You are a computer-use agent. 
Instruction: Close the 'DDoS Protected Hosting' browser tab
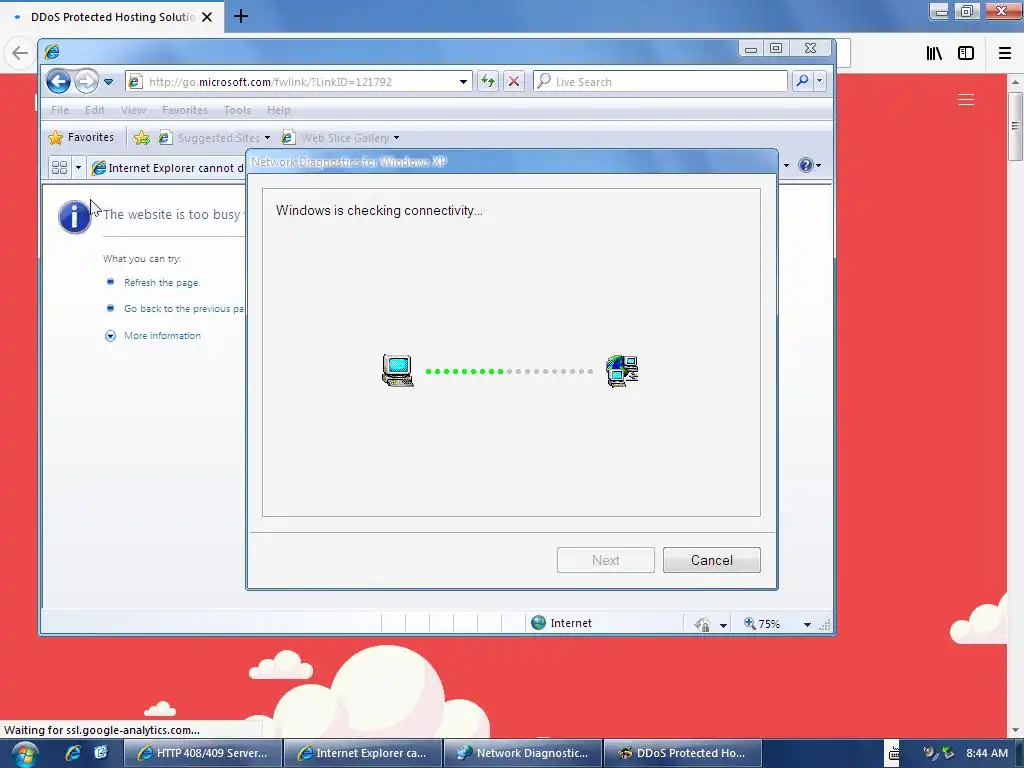tap(207, 17)
